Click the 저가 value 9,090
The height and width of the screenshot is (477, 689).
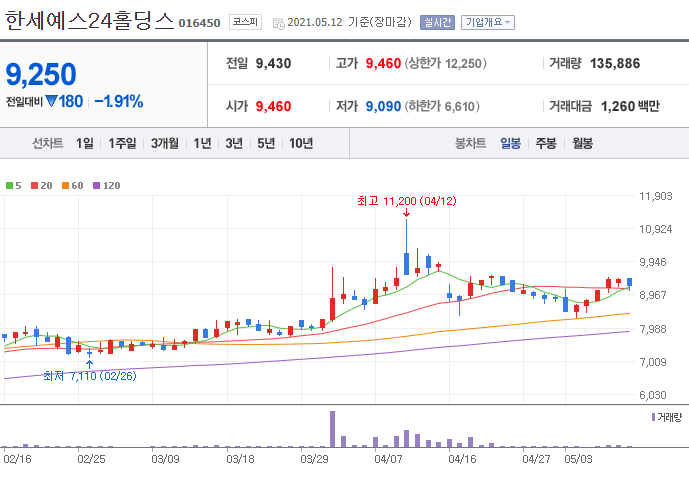(383, 106)
